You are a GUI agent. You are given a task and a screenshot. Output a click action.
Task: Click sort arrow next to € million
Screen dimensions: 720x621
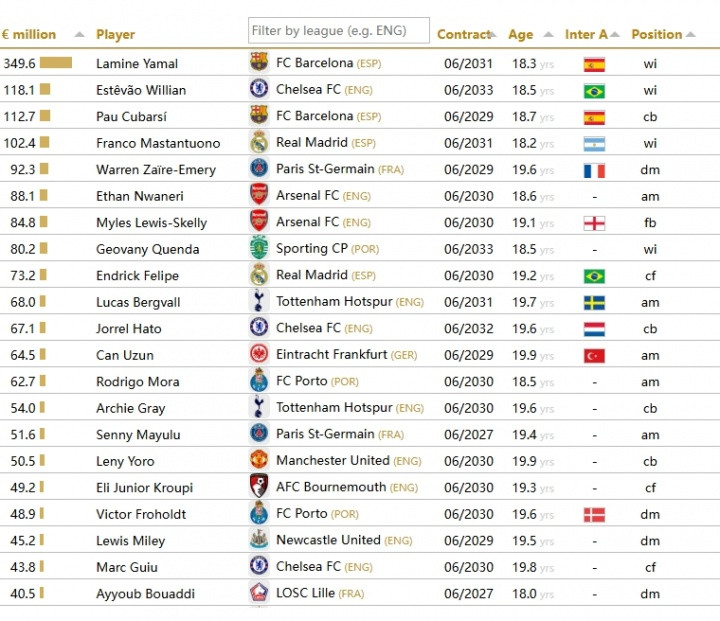tap(80, 35)
